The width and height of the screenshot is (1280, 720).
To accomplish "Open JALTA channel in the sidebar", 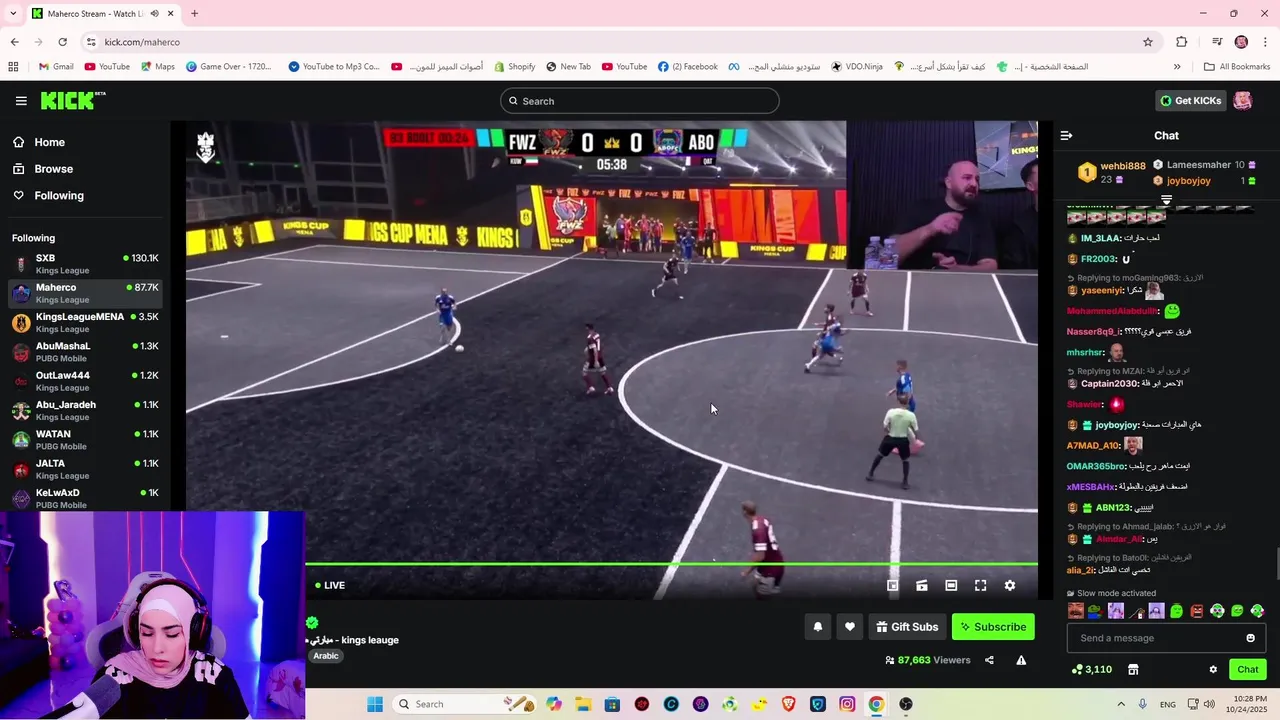I will [85, 469].
